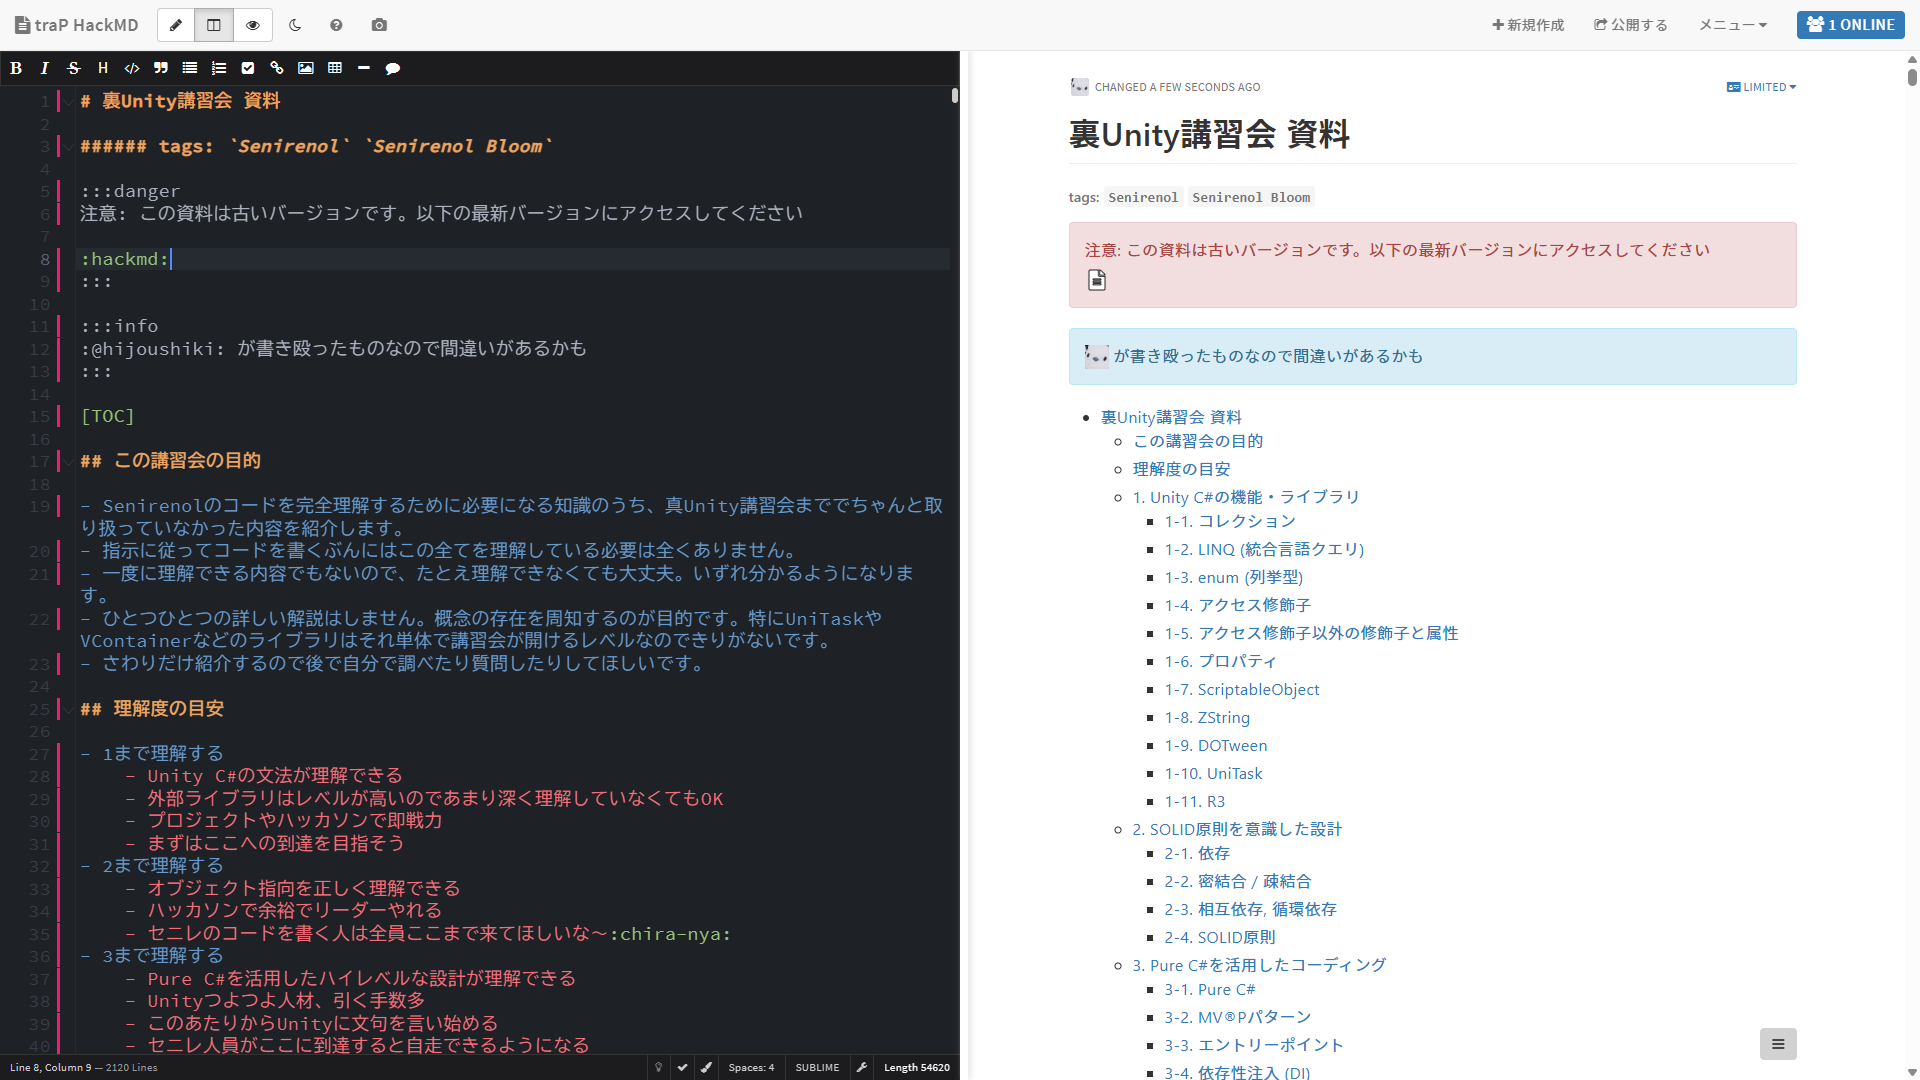Image resolution: width=1920 pixels, height=1080 pixels.
Task: Click editor vertical scrollbar thumb
Action: click(955, 96)
